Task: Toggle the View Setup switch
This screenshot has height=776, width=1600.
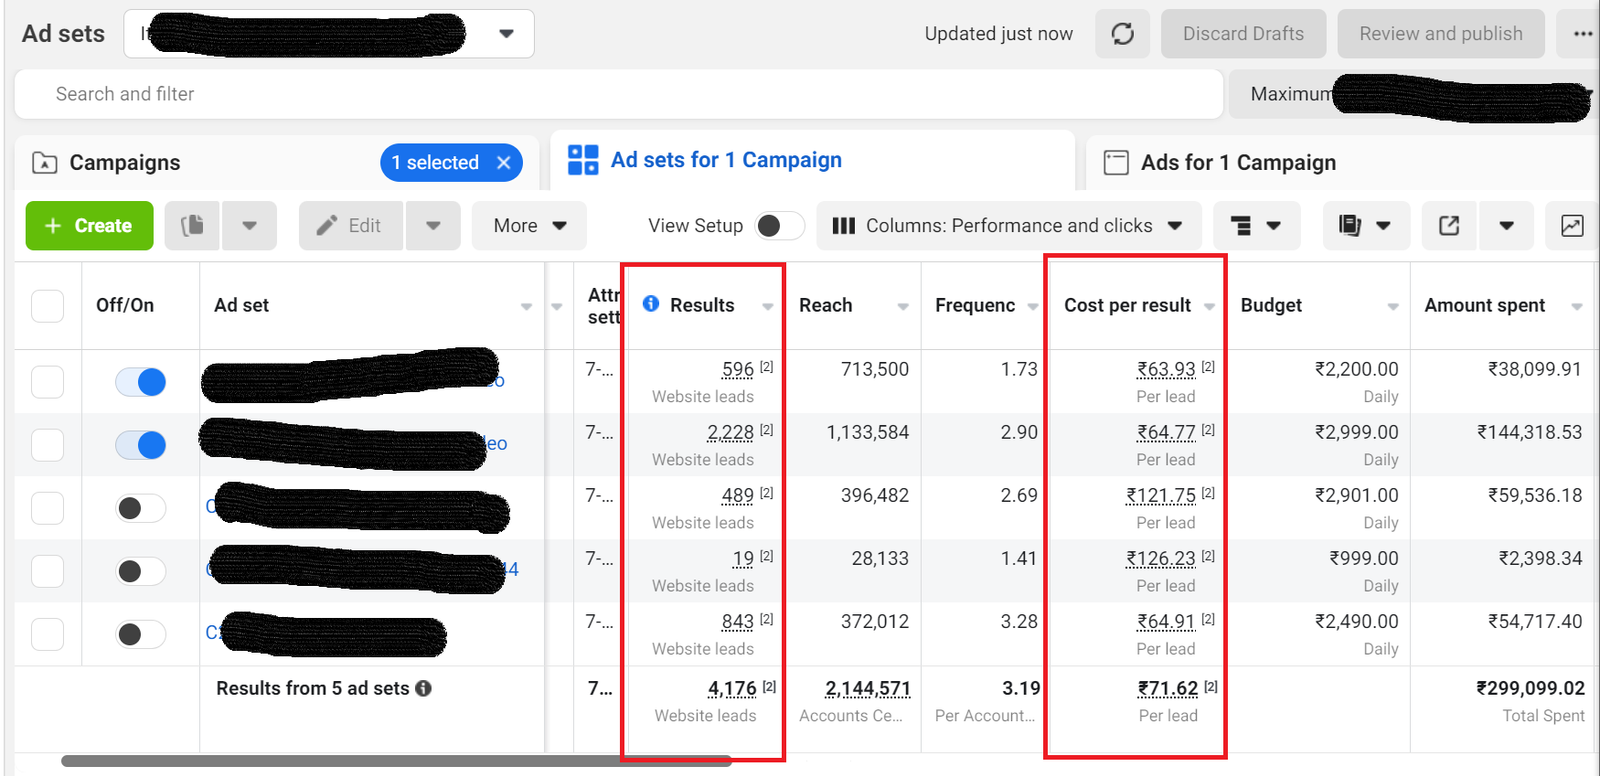Action: 780,226
